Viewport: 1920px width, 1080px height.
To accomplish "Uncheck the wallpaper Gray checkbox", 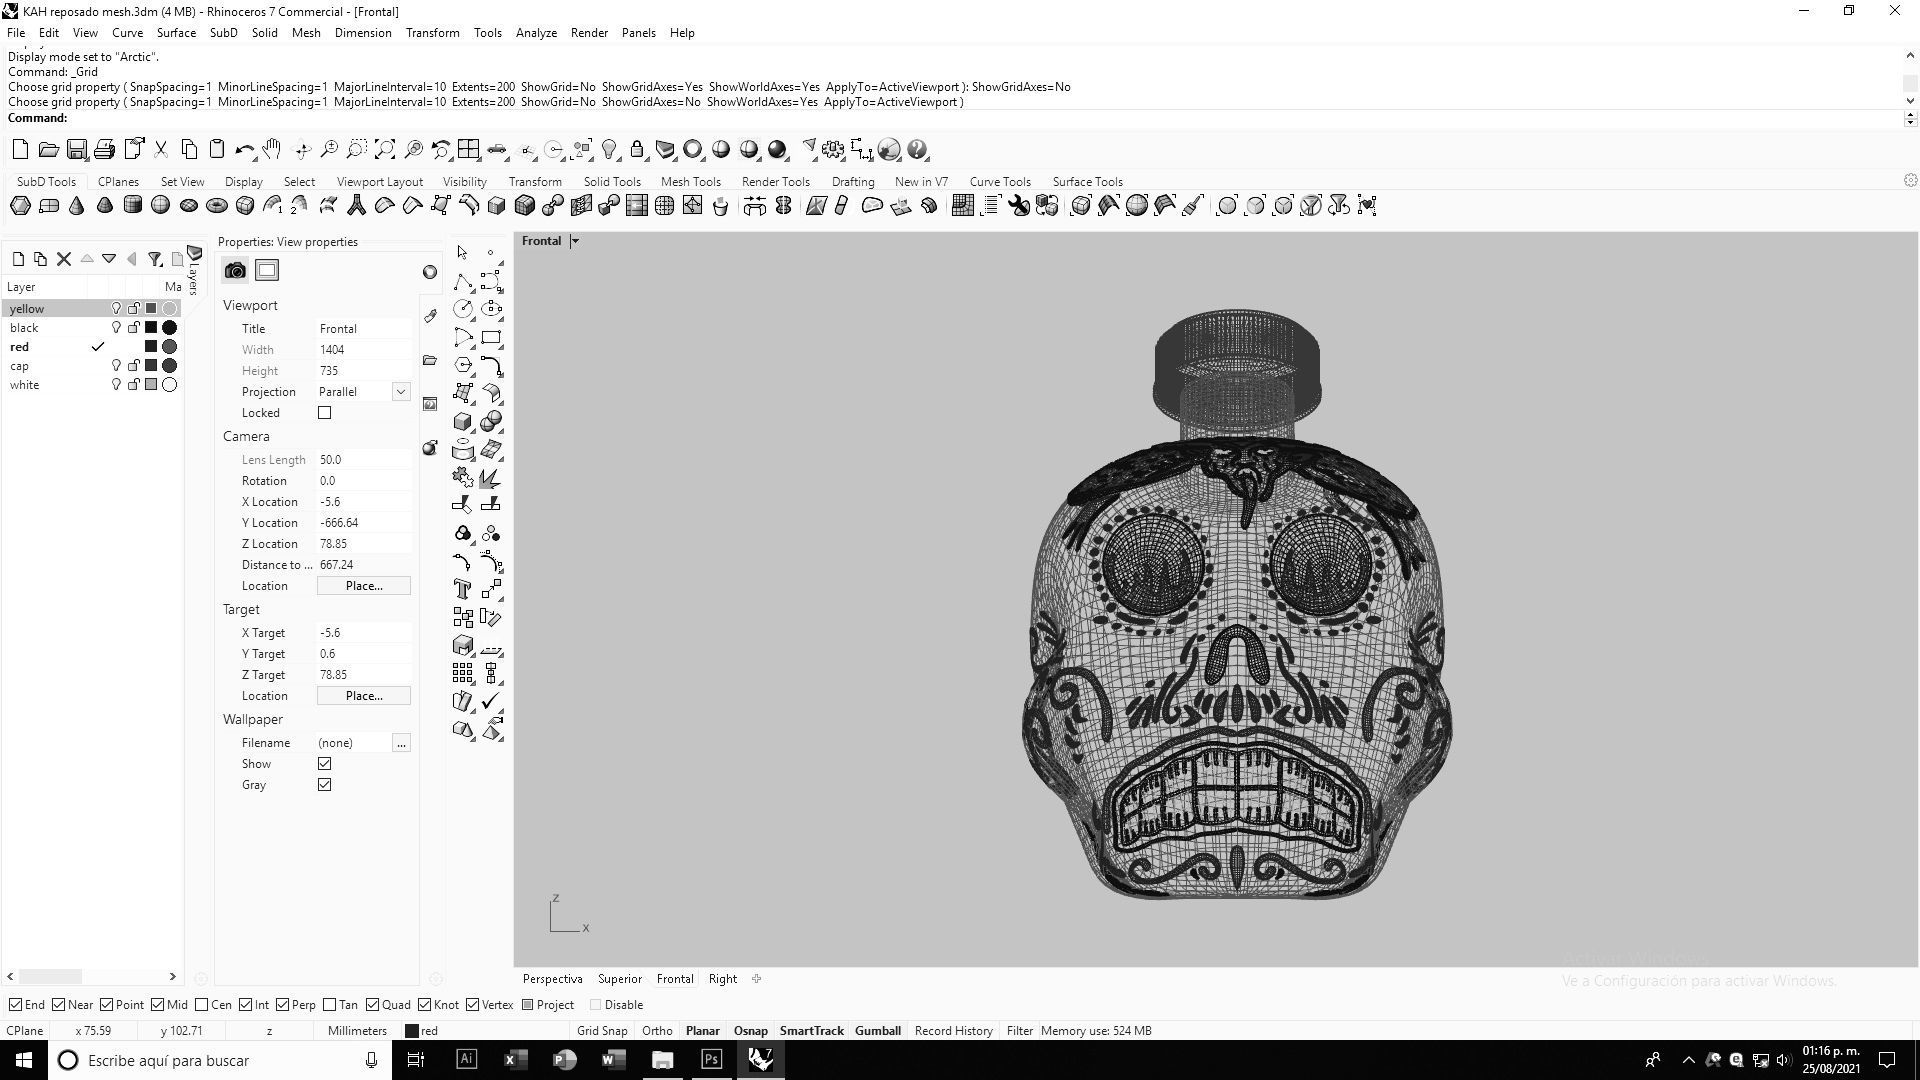I will (324, 785).
